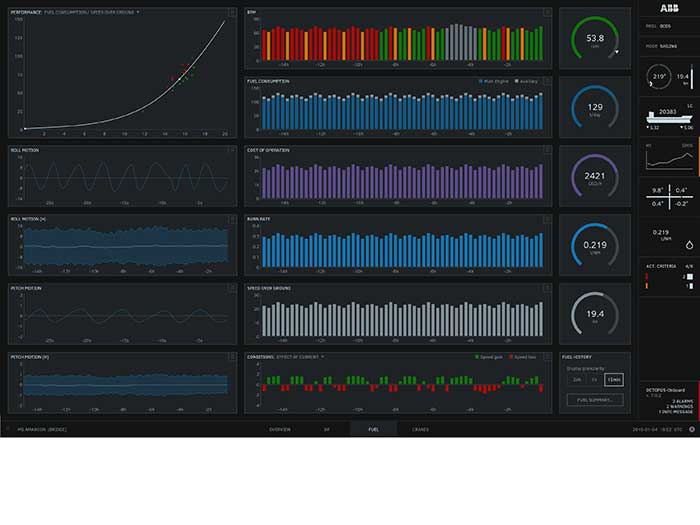Expand the Performance panel corner icon
700x525 pixels.
tap(232, 12)
